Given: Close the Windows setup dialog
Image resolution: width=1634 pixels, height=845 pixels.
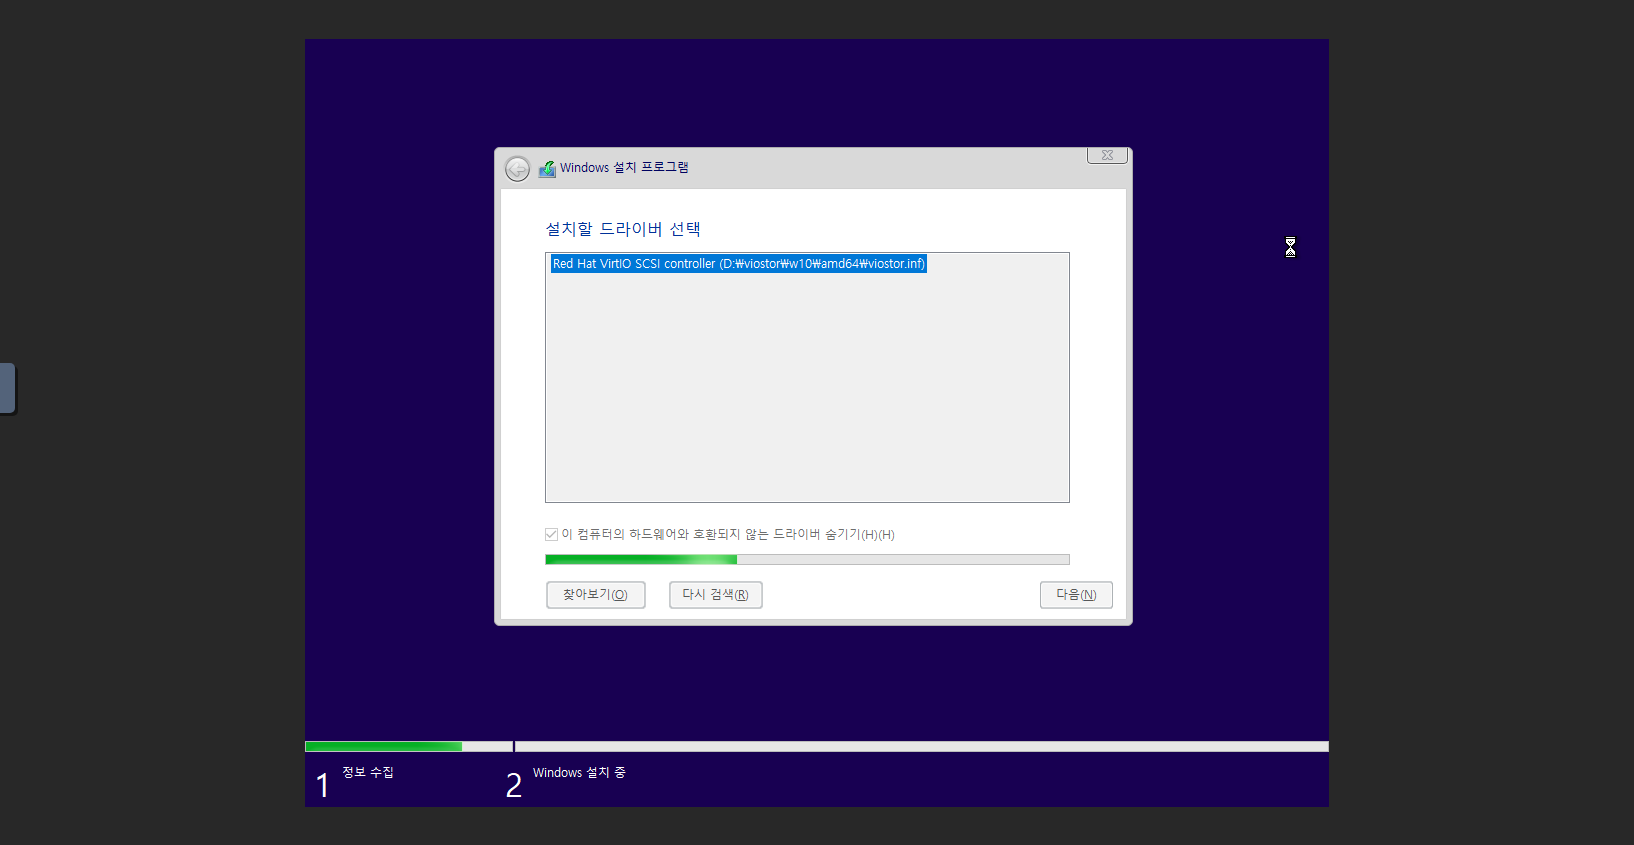Looking at the screenshot, I should (x=1107, y=155).
